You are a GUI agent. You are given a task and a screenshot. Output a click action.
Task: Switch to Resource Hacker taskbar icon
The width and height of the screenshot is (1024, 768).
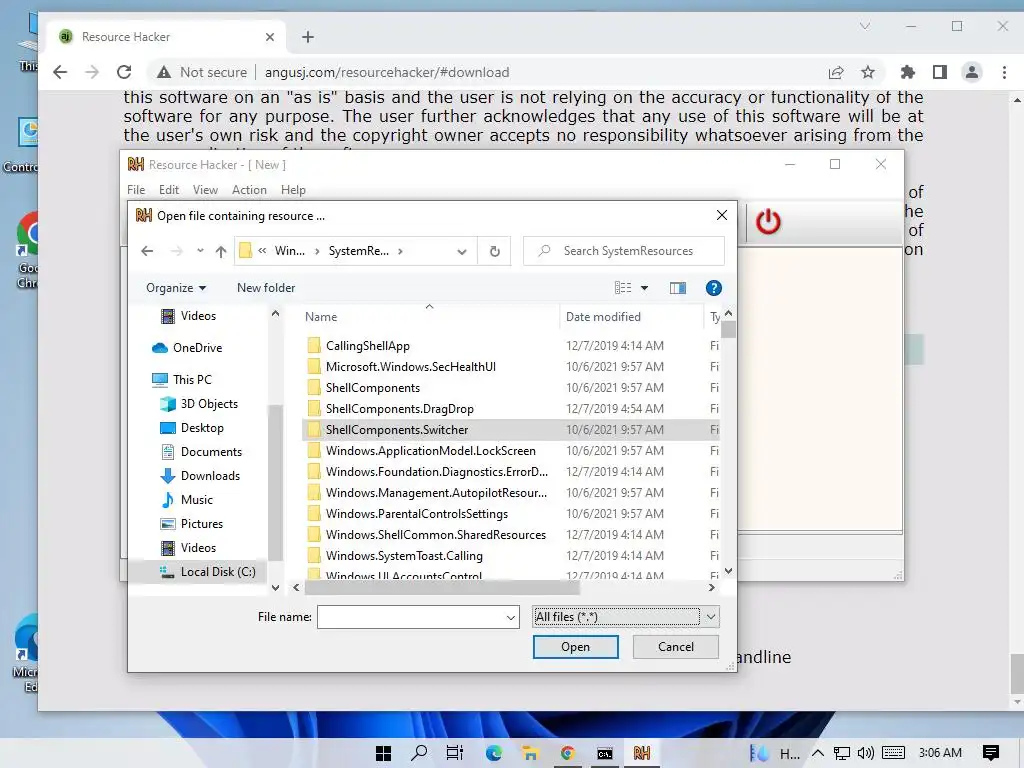point(641,753)
